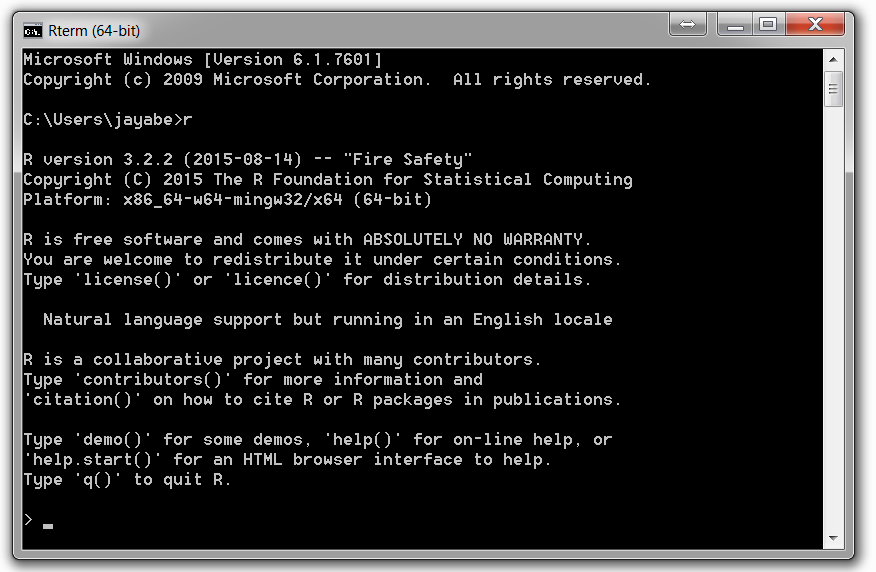Click the 'q()' quit hint text
Viewport: 876px width, 572px height.
pos(97,480)
